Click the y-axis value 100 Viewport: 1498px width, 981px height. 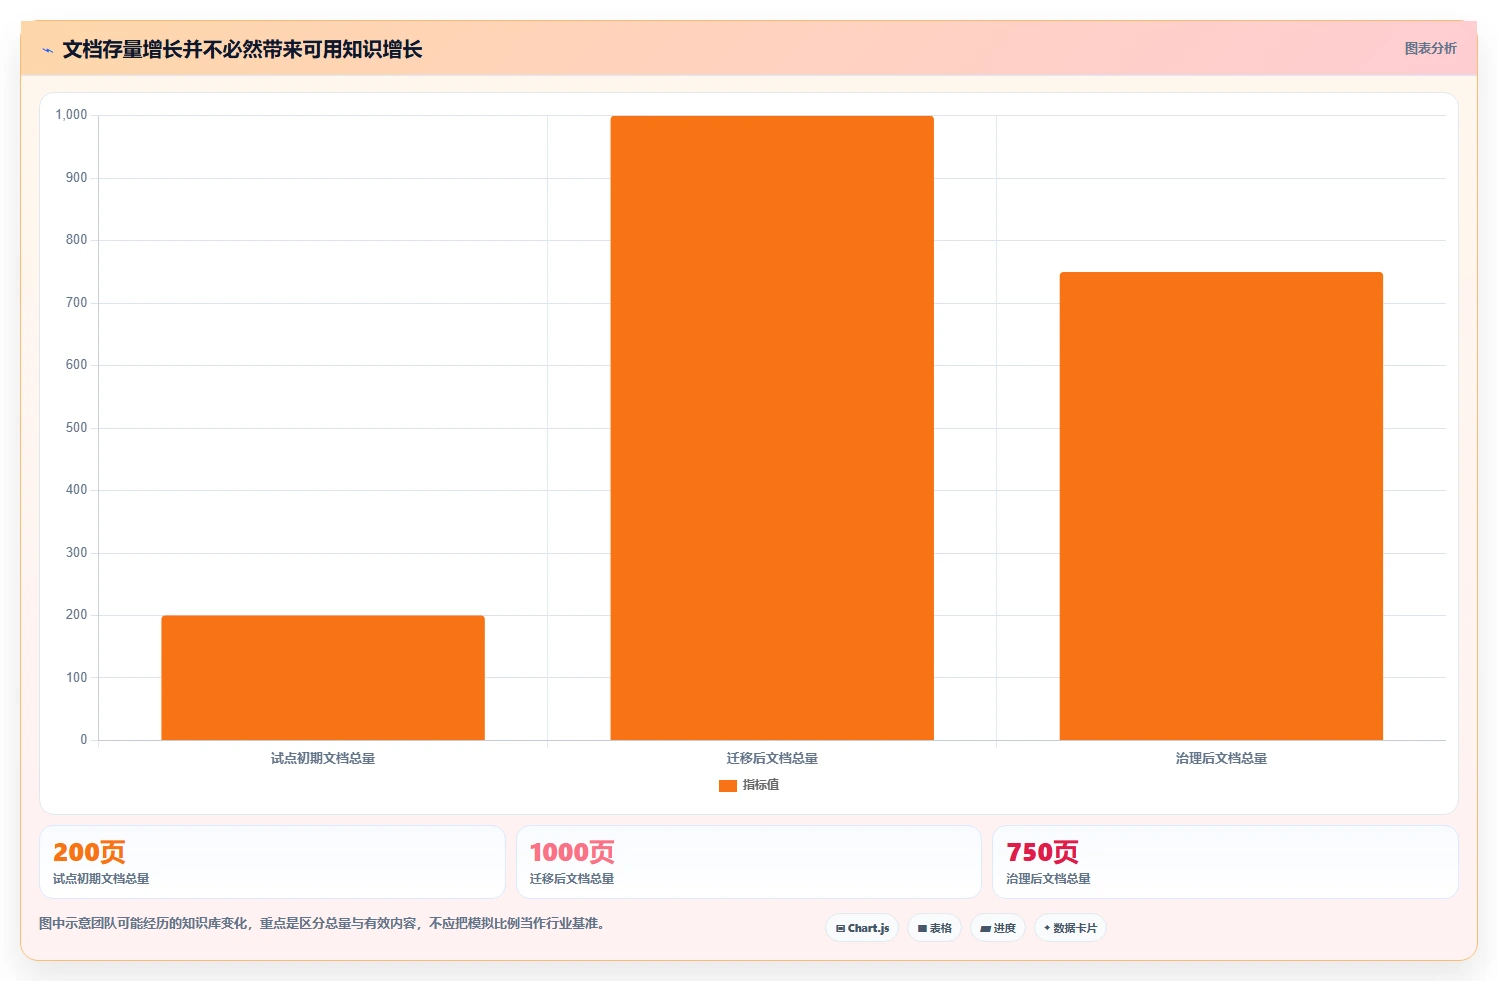(76, 678)
